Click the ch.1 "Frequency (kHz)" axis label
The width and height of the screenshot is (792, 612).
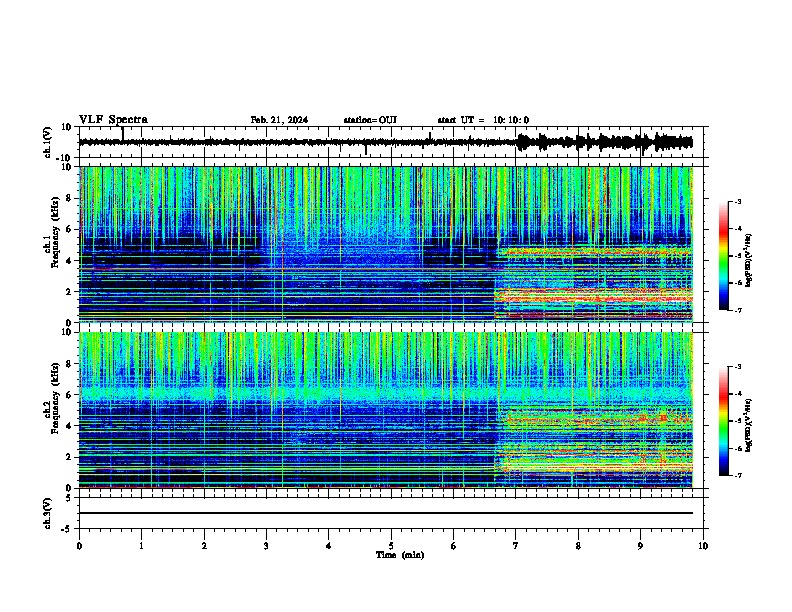55,232
